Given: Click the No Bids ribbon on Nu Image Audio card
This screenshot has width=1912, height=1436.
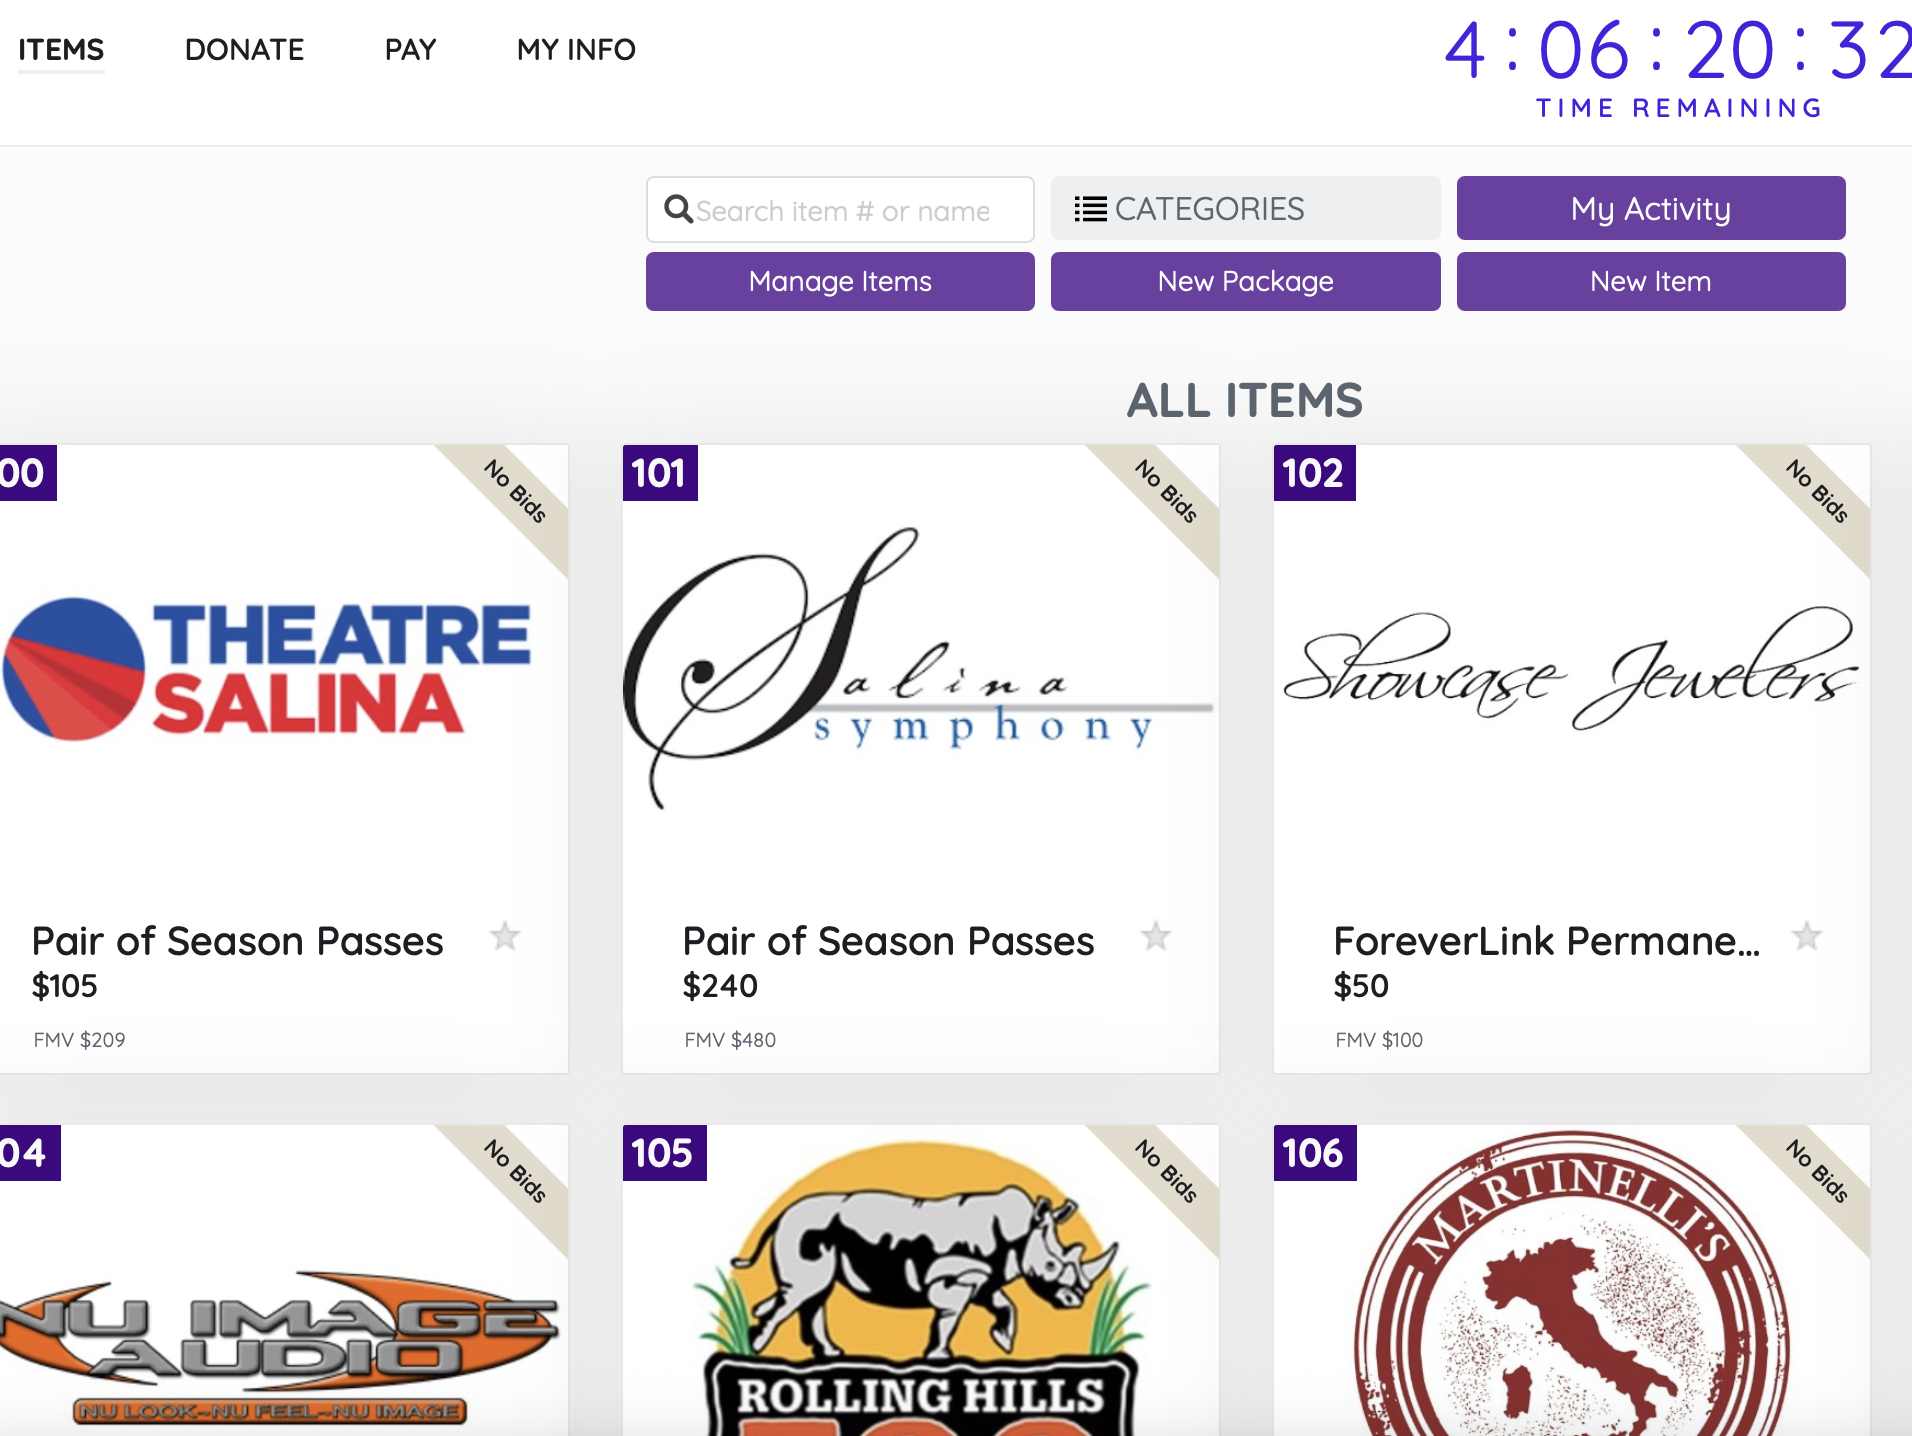Looking at the screenshot, I should 515,1171.
